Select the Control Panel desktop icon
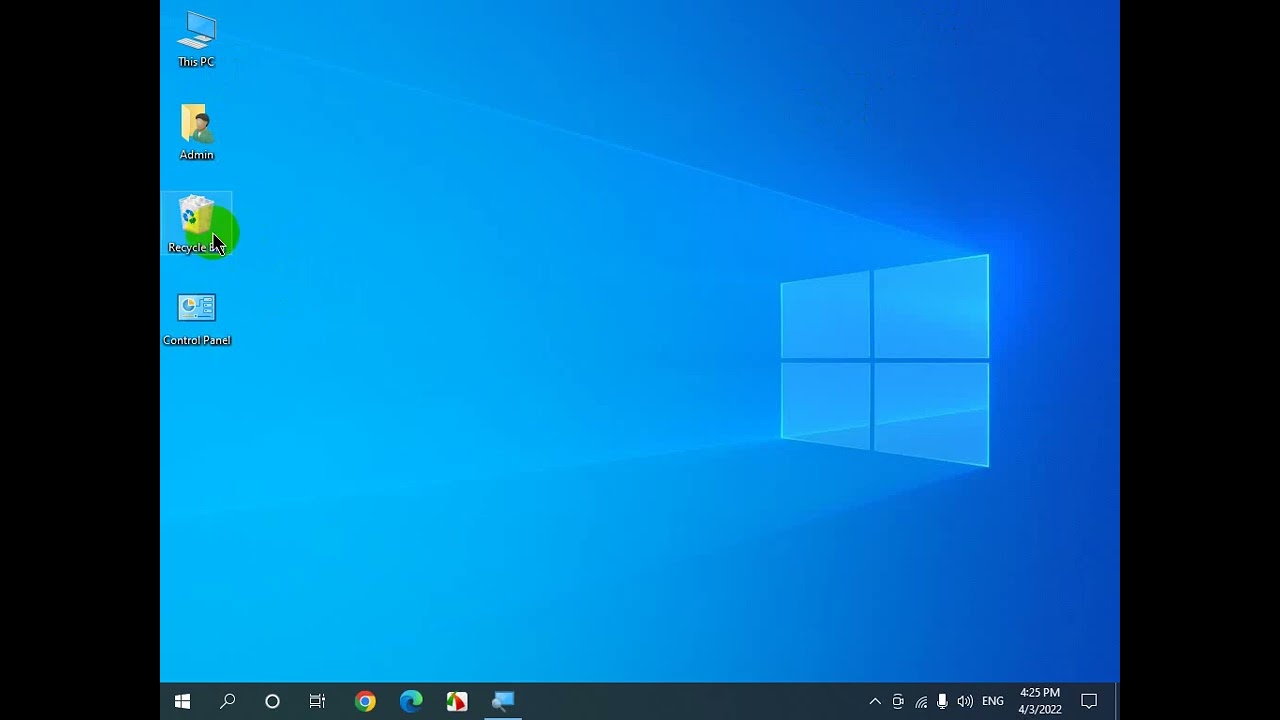 (196, 319)
